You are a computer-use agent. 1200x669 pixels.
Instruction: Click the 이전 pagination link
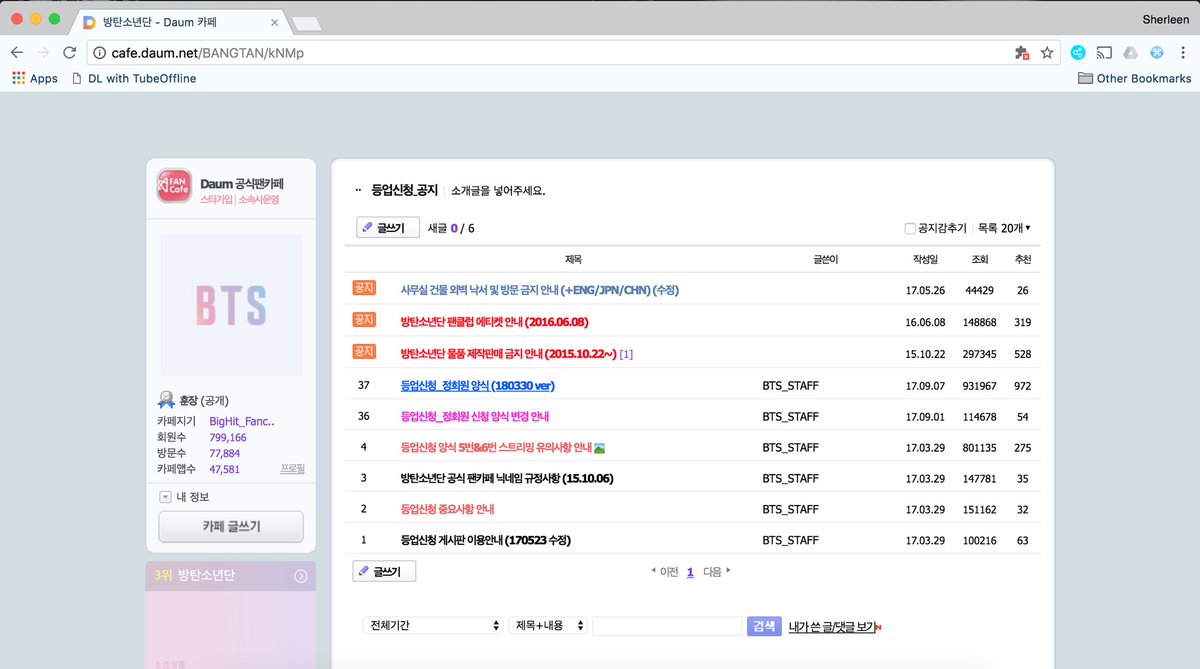[x=664, y=572]
